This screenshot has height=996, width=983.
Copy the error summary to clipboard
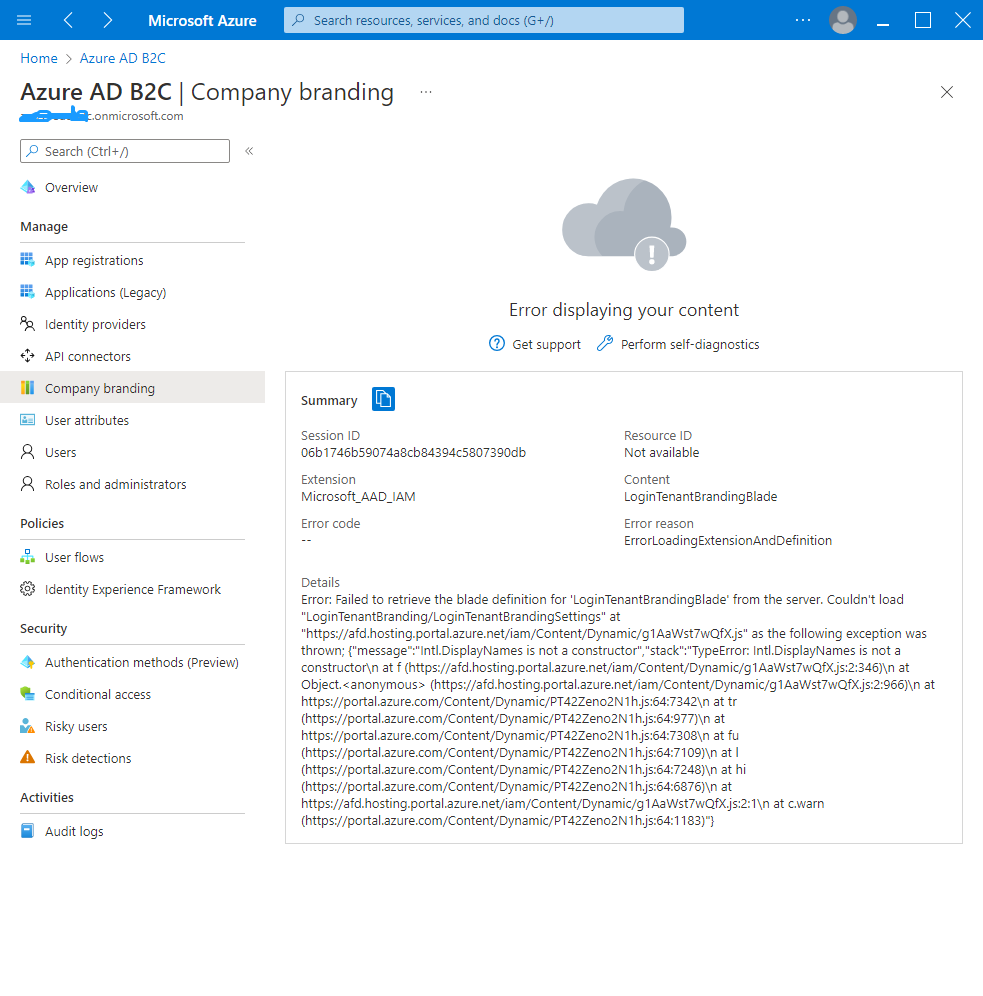click(x=383, y=399)
